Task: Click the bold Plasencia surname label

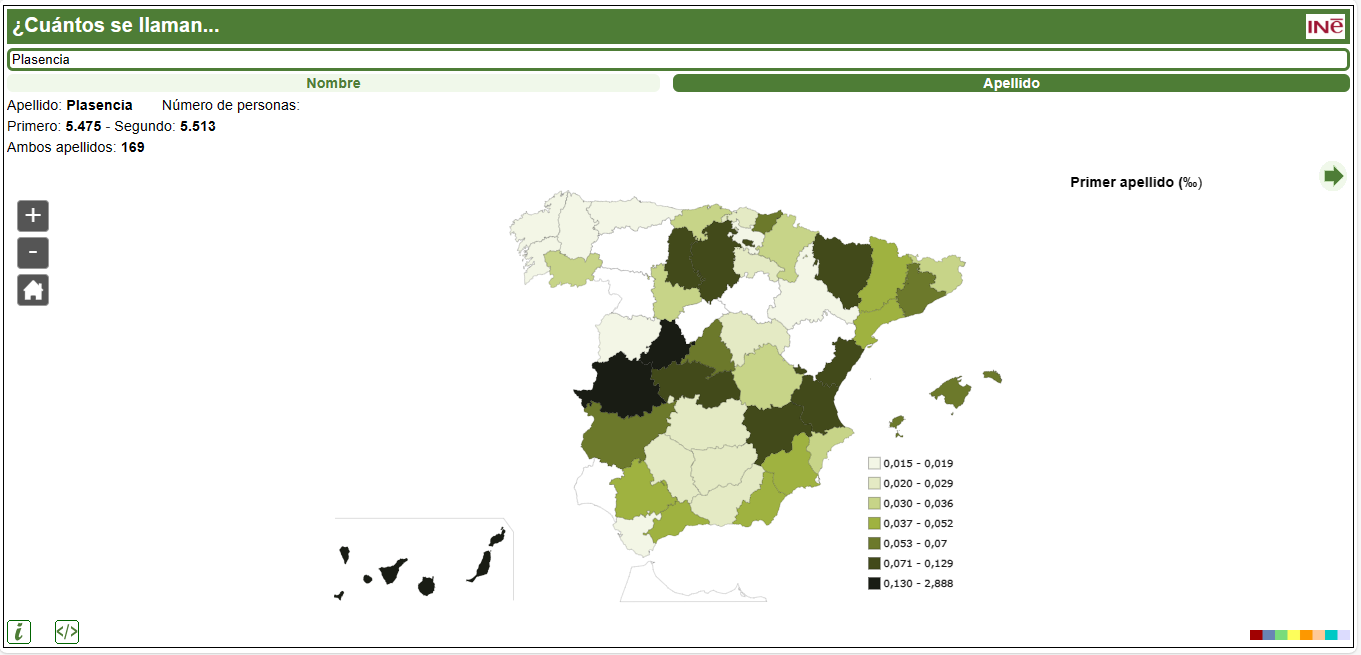Action: pos(99,104)
